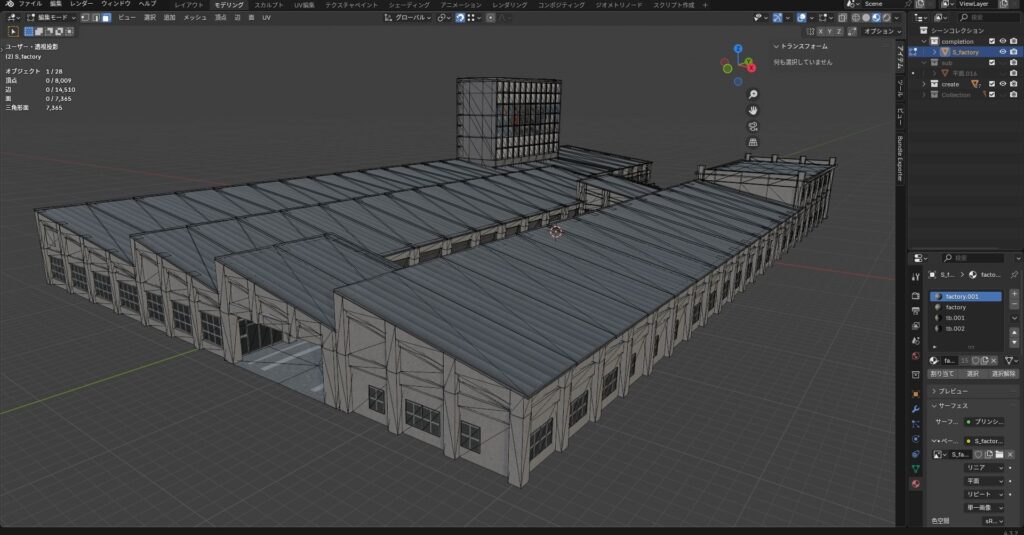
Task: Open the グローバル orientation dropdown
Action: 413,17
